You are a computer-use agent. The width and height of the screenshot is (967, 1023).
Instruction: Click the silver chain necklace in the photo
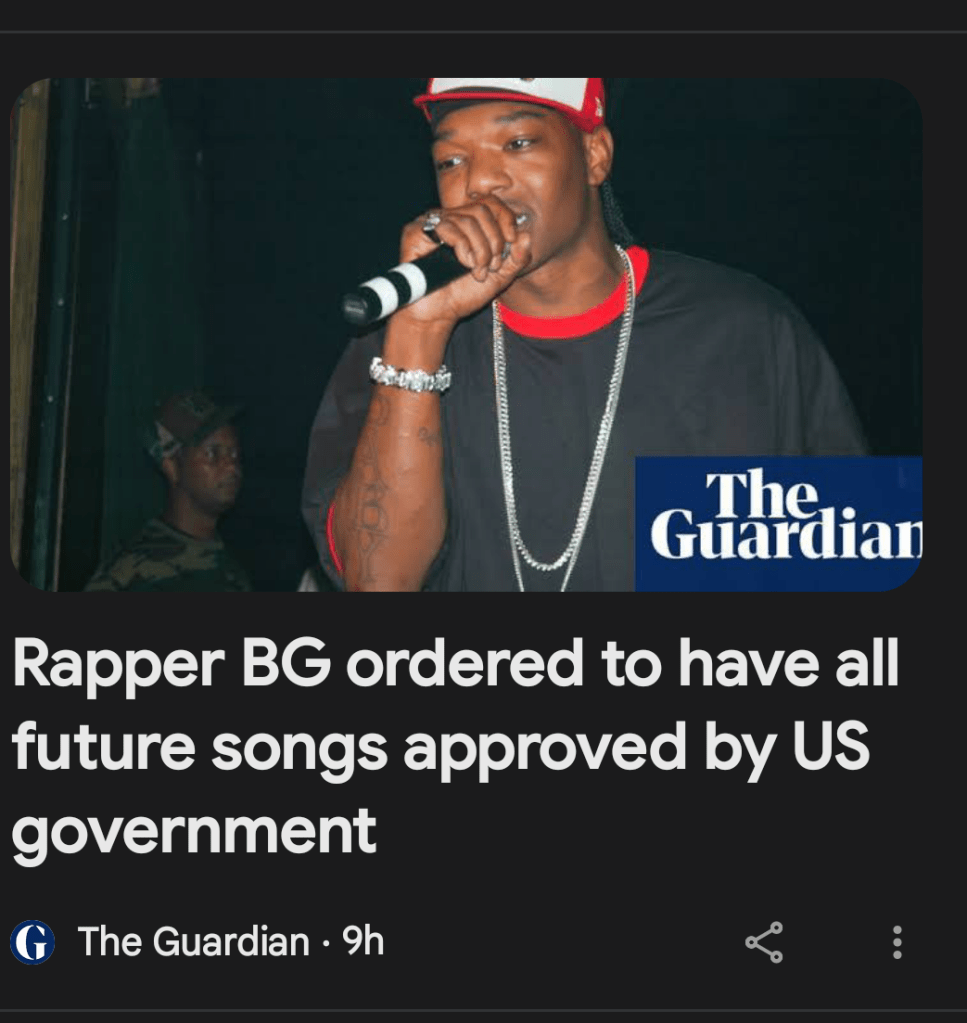(x=562, y=418)
